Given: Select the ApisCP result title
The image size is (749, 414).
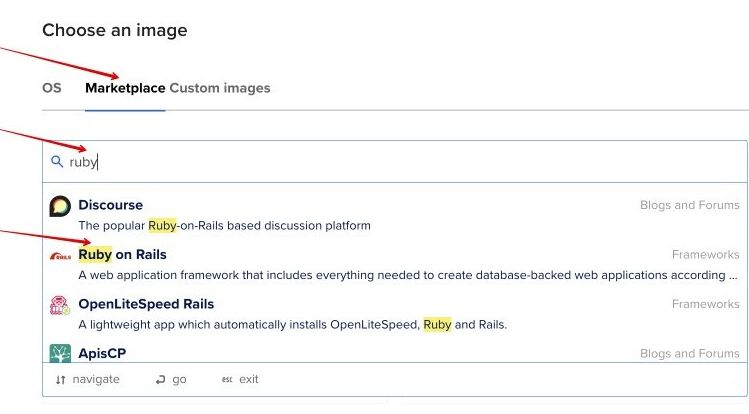Looking at the screenshot, I should pos(102,353).
